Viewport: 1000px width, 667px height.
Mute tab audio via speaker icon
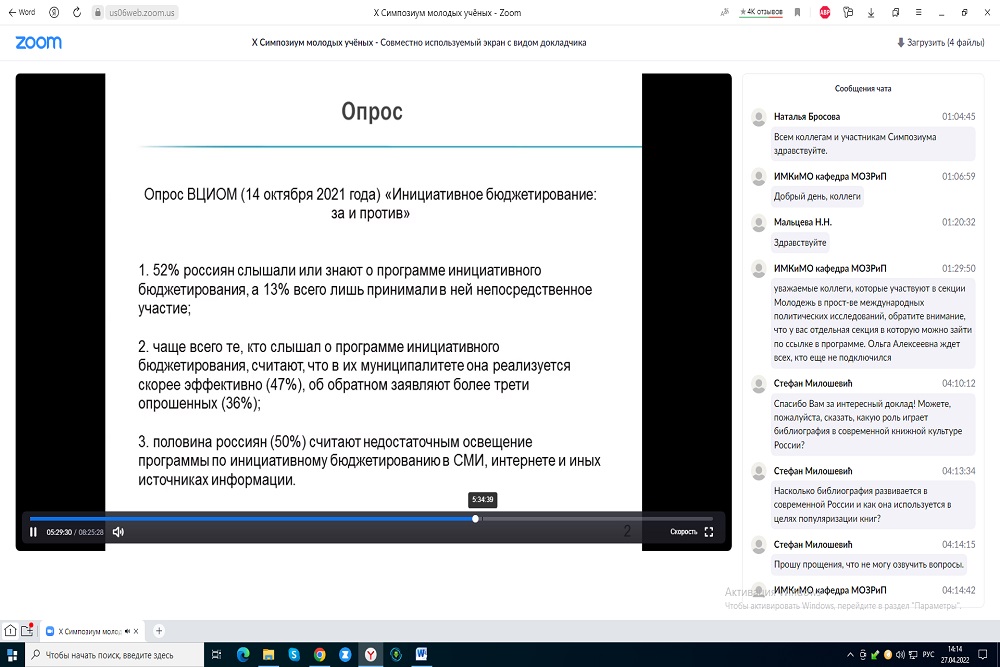pos(126,631)
